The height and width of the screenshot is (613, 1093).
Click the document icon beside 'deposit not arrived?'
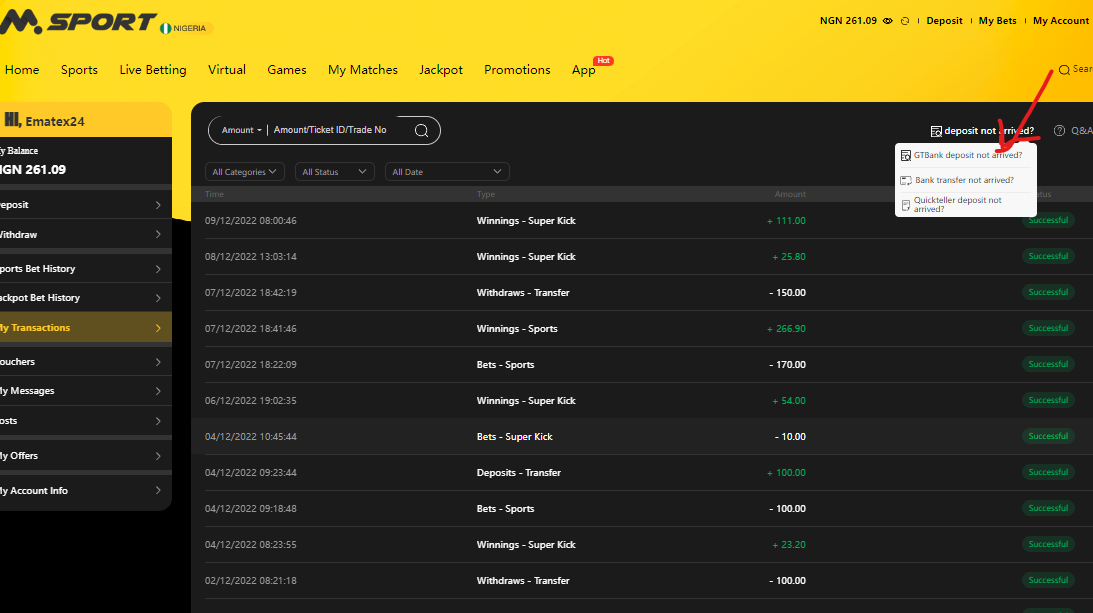click(x=936, y=130)
